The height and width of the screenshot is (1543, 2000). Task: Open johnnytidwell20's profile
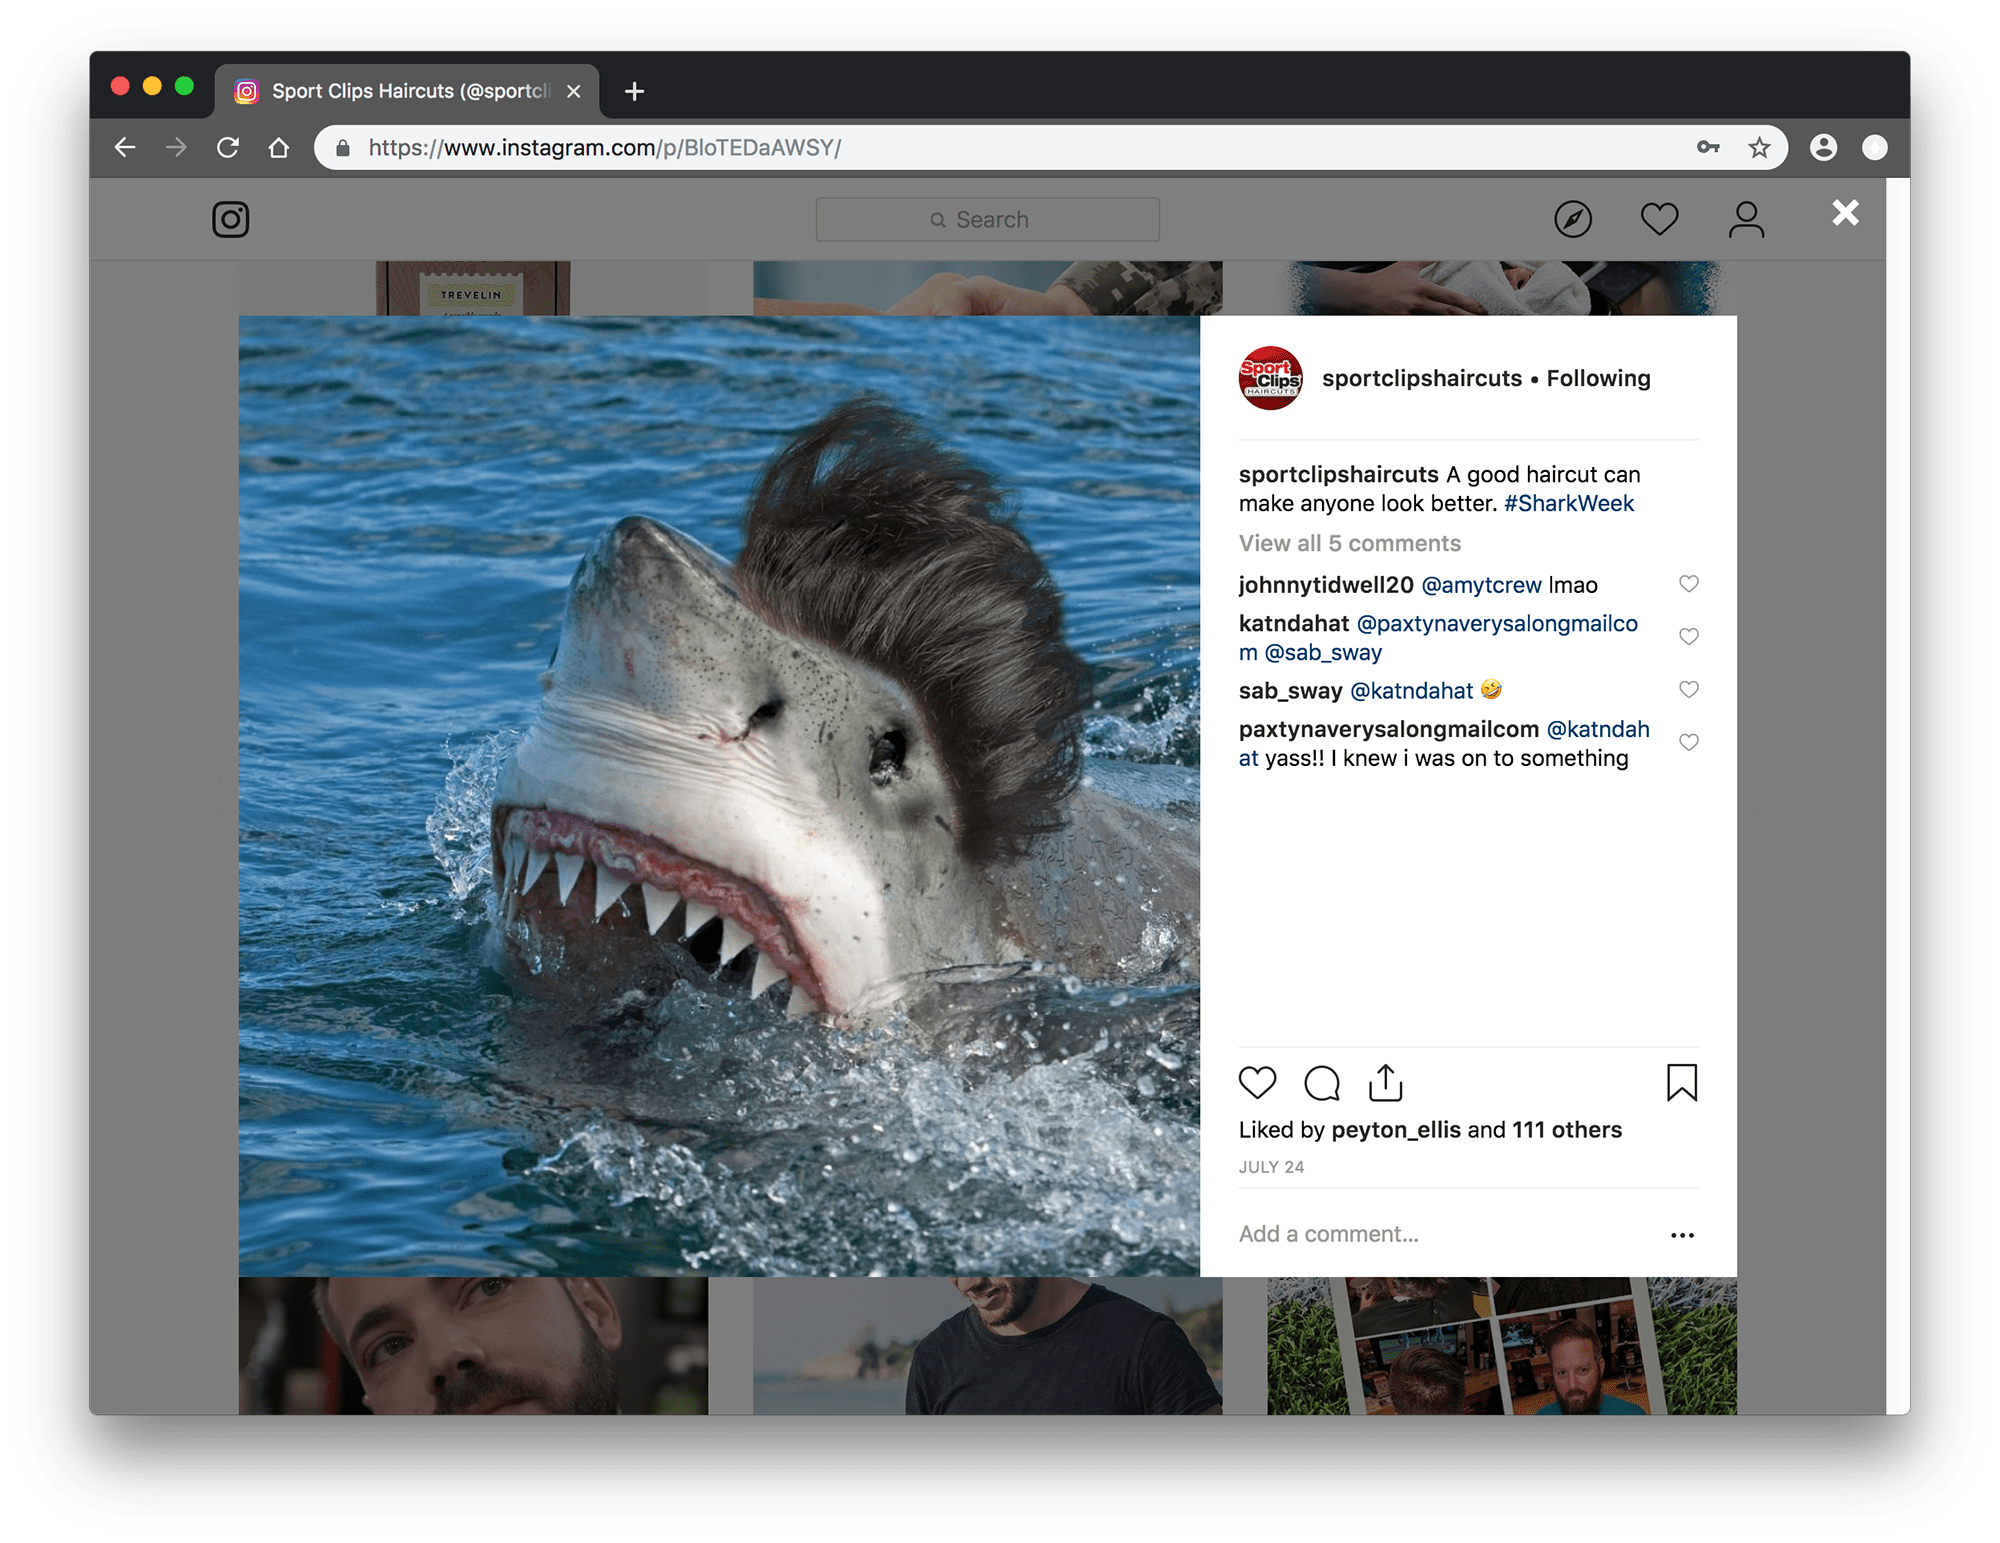[1326, 585]
